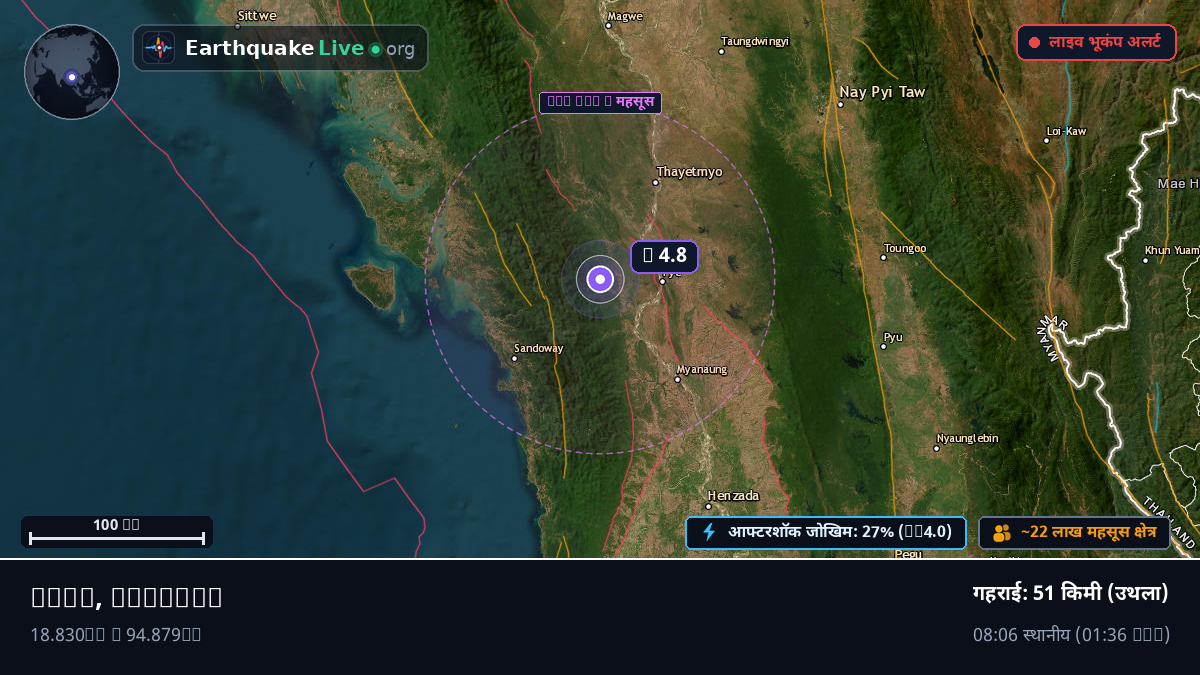Click the green live dot in the logo
The height and width of the screenshot is (675, 1200).
375,49
